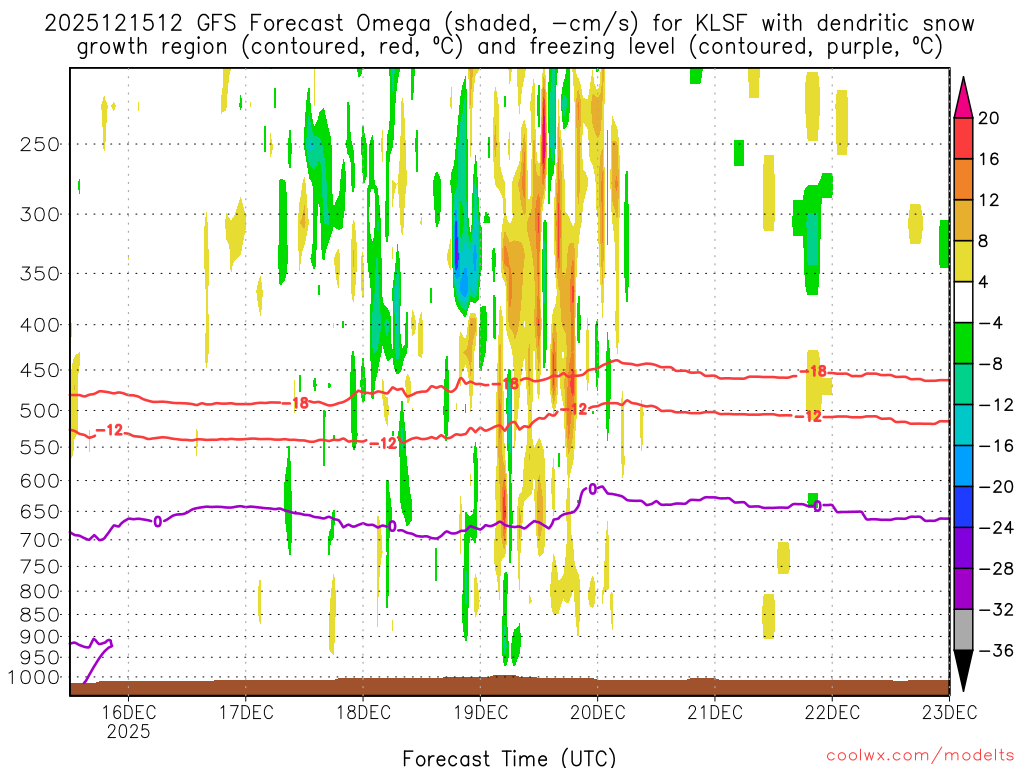Click the 950 pressure level label
The width and height of the screenshot is (1024, 768).
[40, 658]
